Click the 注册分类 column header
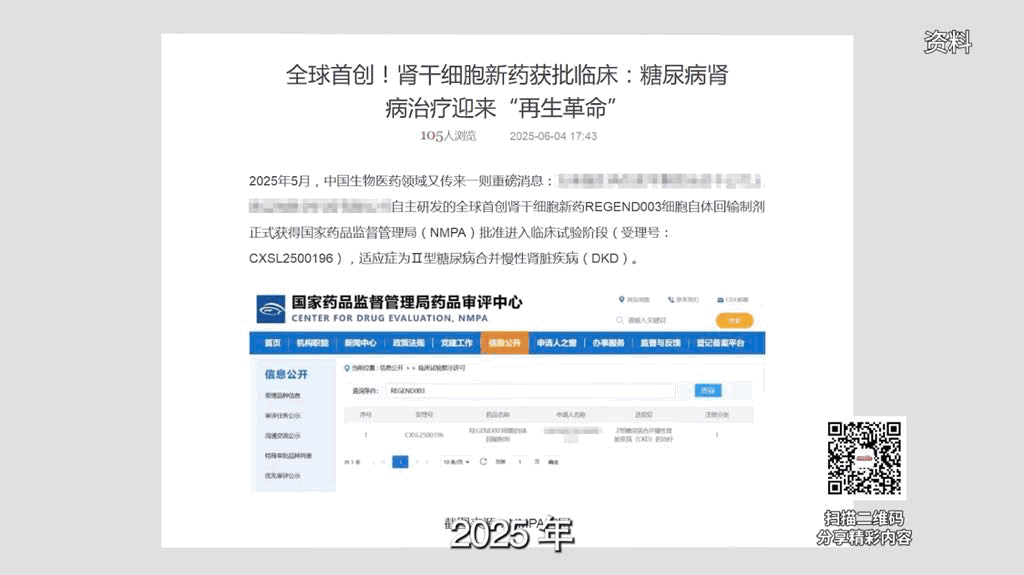This screenshot has width=1024, height=575. point(717,414)
